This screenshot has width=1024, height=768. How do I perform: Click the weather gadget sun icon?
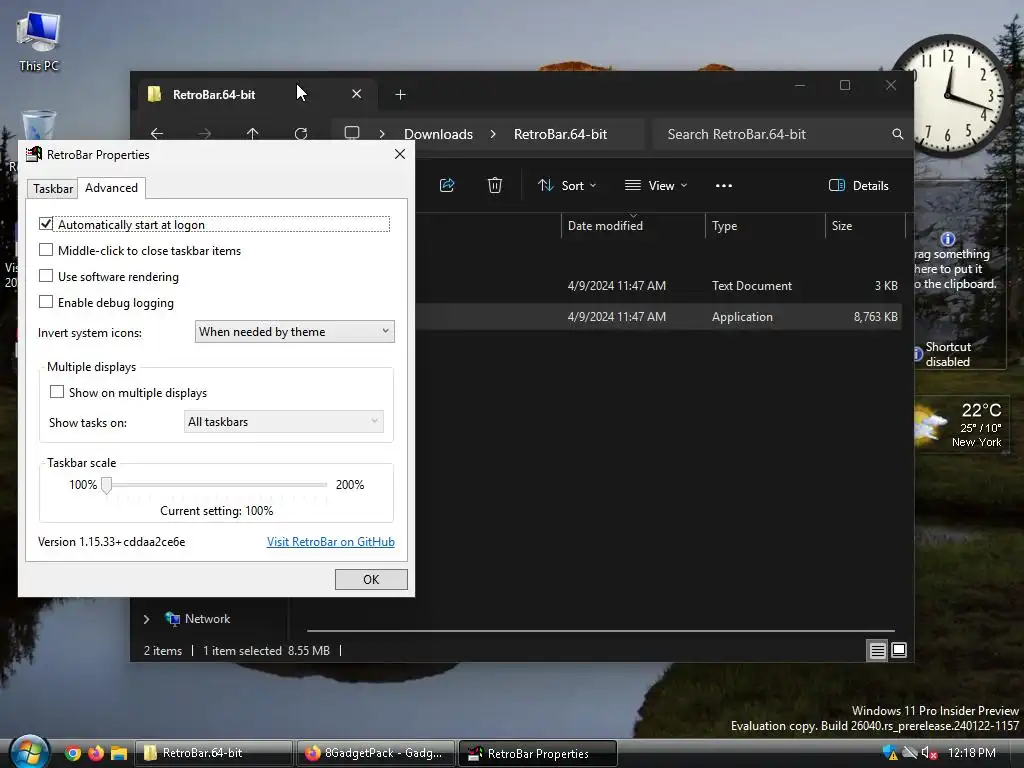(929, 424)
